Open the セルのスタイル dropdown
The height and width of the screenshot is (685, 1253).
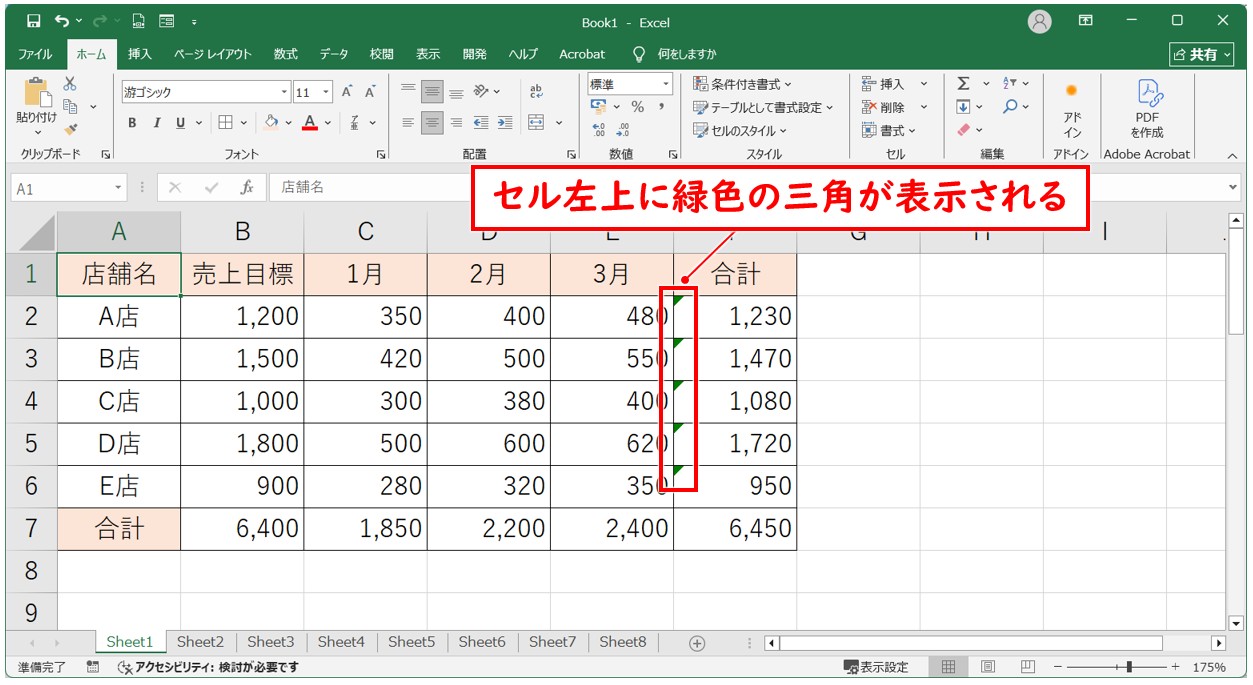pyautogui.click(x=740, y=130)
